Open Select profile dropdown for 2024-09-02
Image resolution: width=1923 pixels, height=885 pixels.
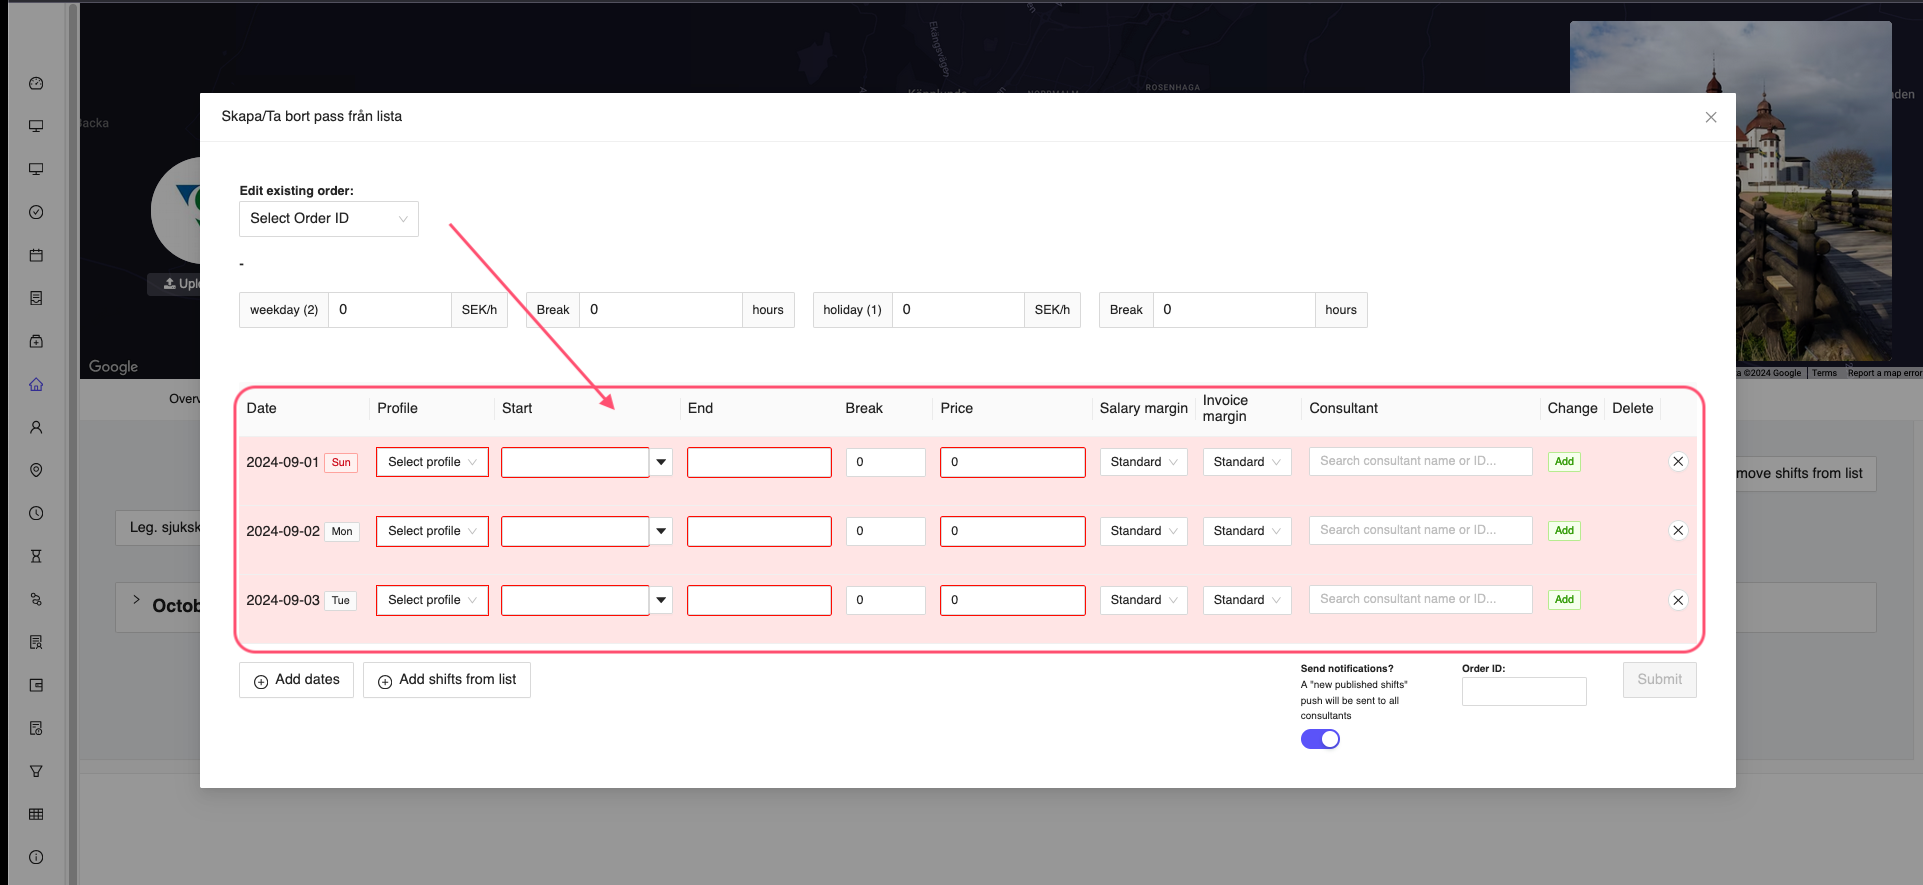click(432, 531)
